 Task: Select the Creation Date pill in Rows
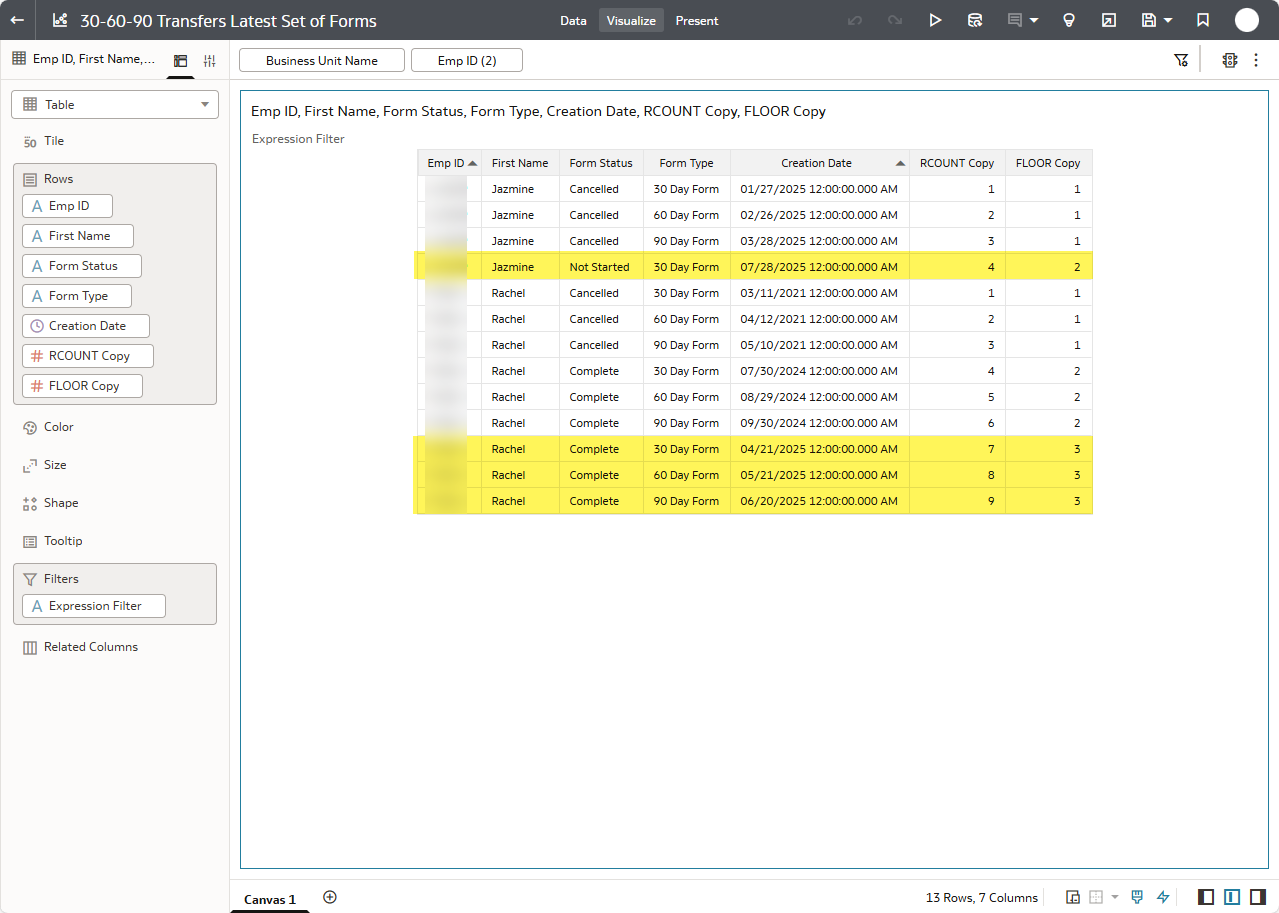pyautogui.click(x=86, y=326)
